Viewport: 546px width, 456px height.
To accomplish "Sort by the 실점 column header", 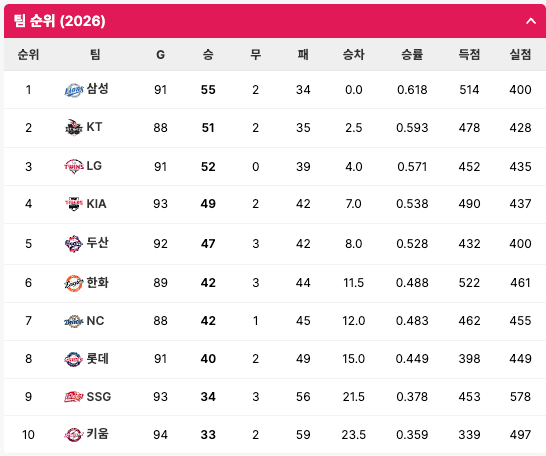I will [520, 55].
